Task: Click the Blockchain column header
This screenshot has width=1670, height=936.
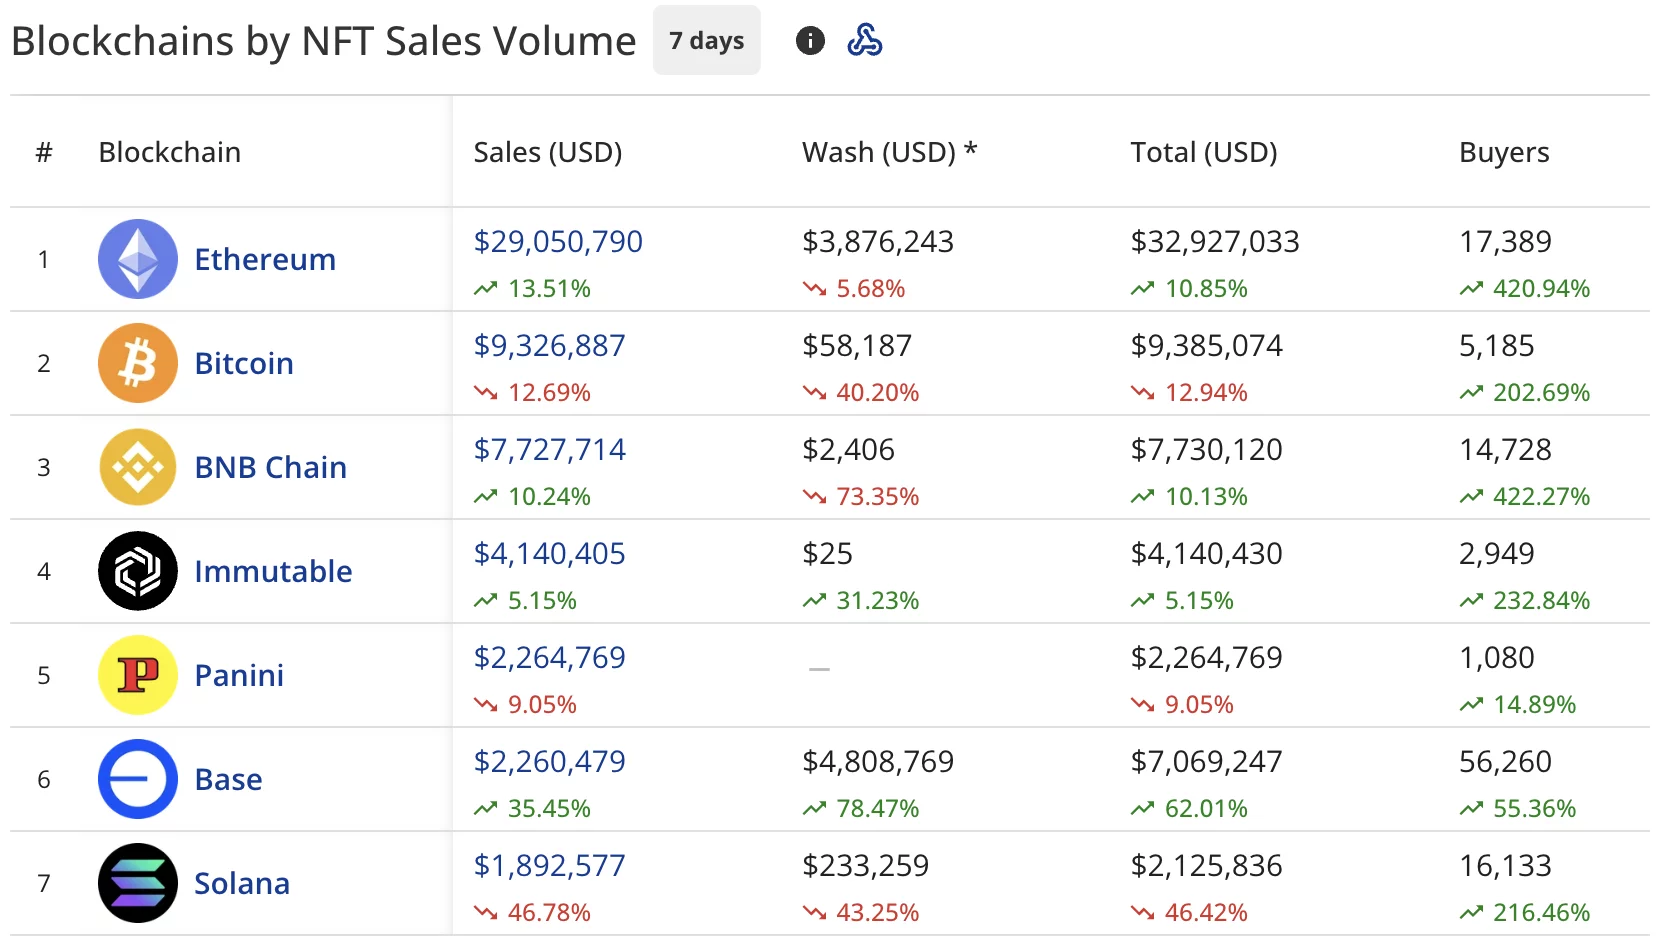Action: pos(169,152)
